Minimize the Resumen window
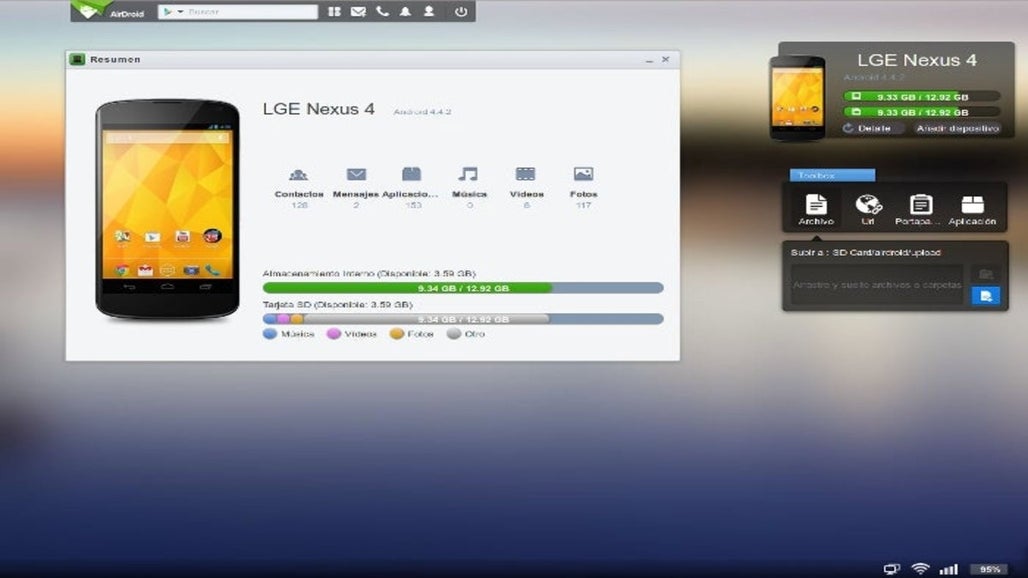1028x578 pixels. pos(649,60)
